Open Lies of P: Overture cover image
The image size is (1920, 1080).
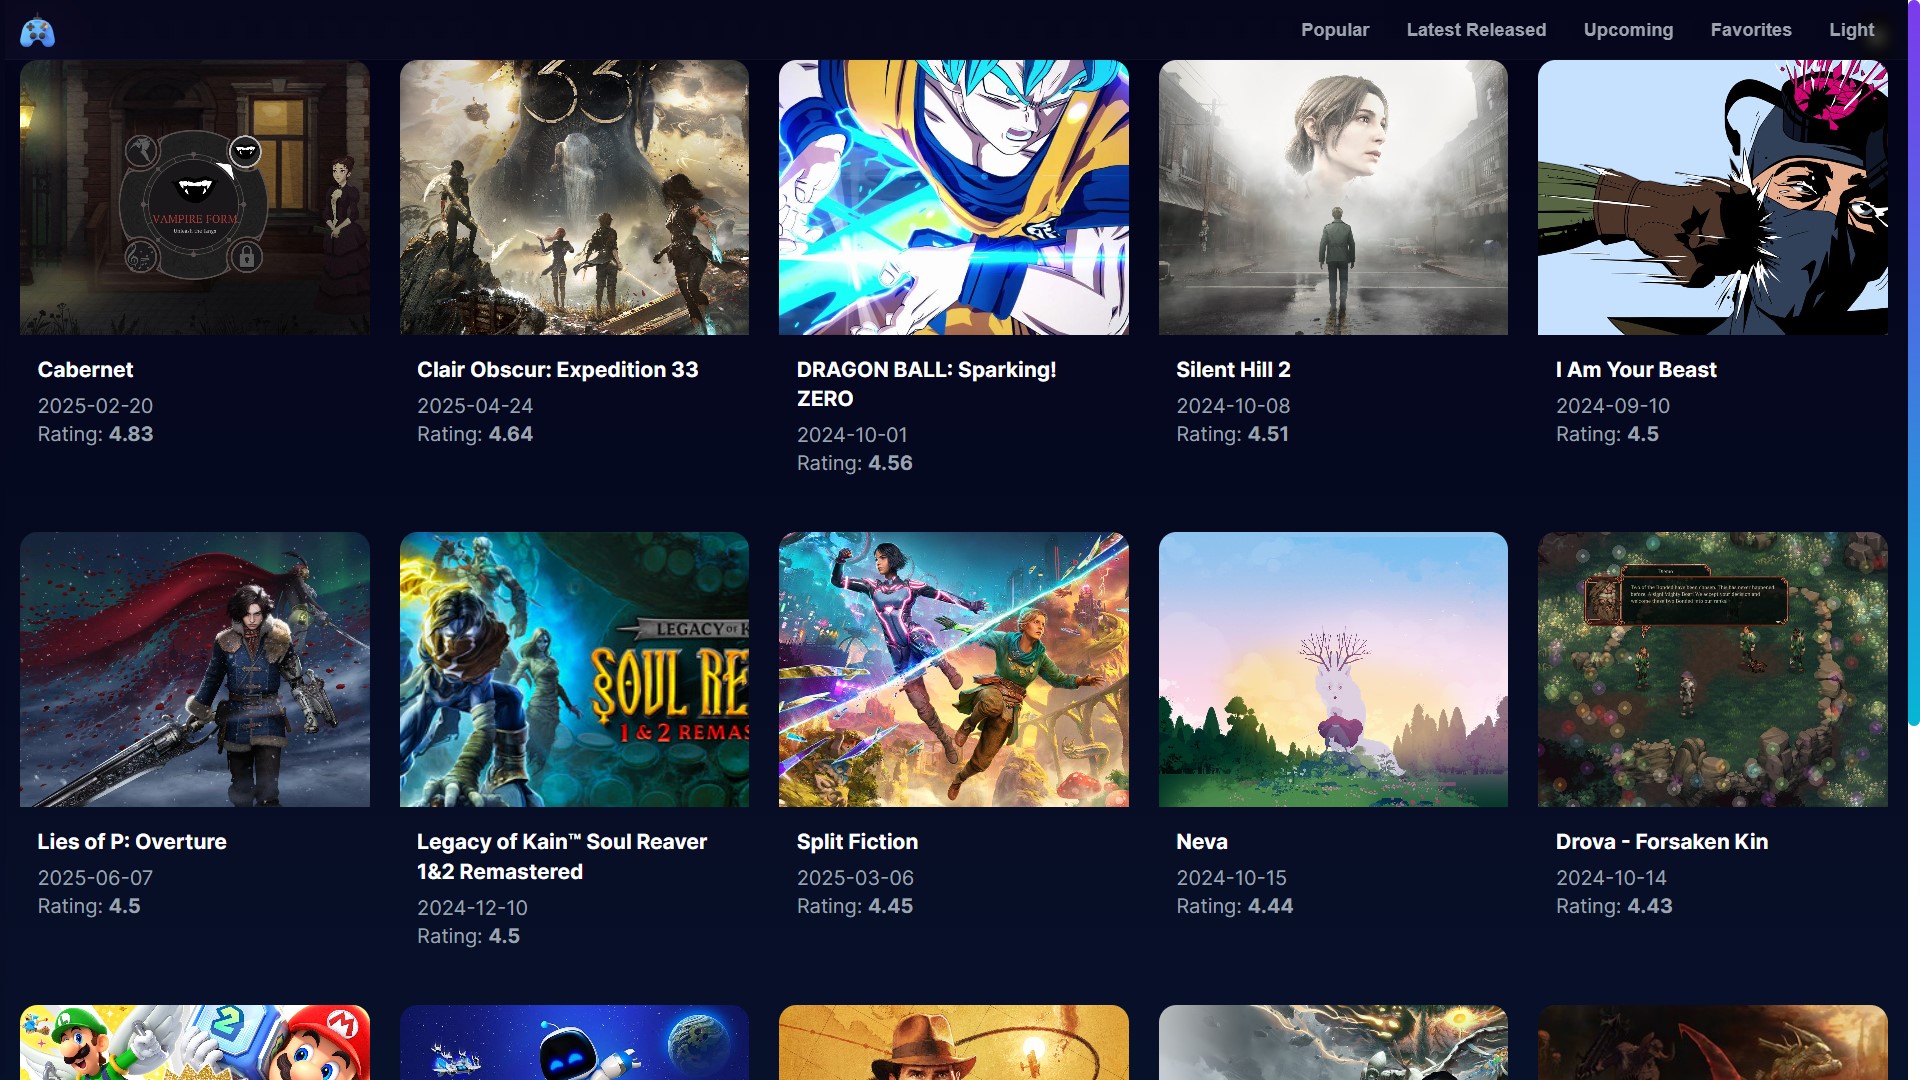pyautogui.click(x=195, y=669)
